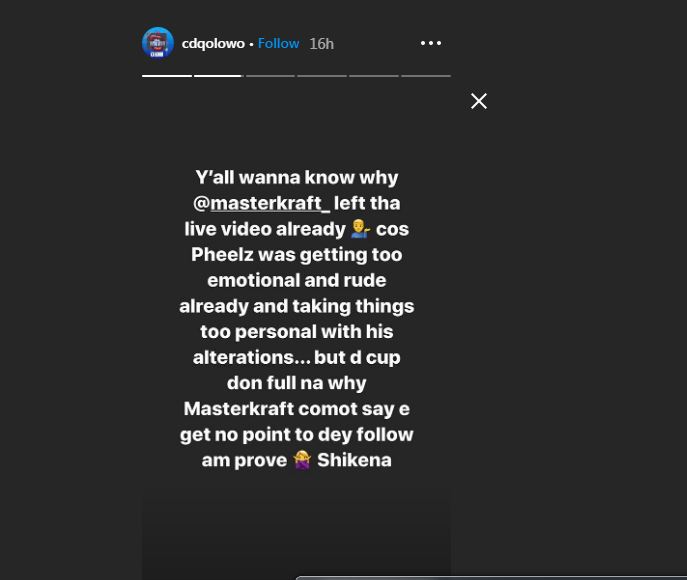This screenshot has height=580, width=687.
Task: Follow the cdqolowo account
Action: pos(278,43)
